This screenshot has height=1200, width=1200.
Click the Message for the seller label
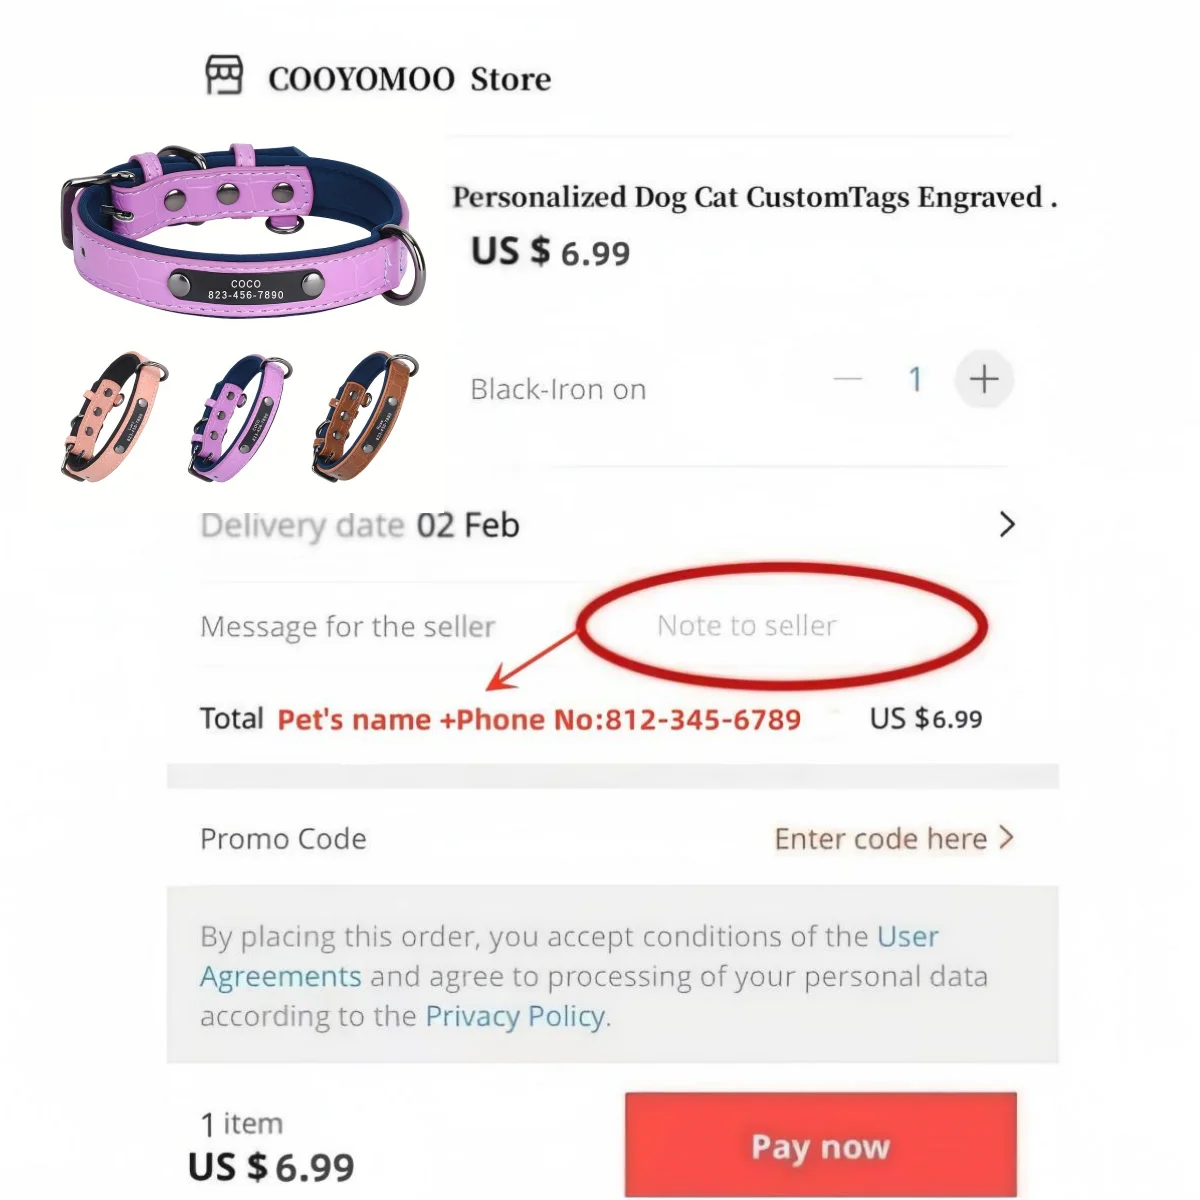click(x=347, y=627)
